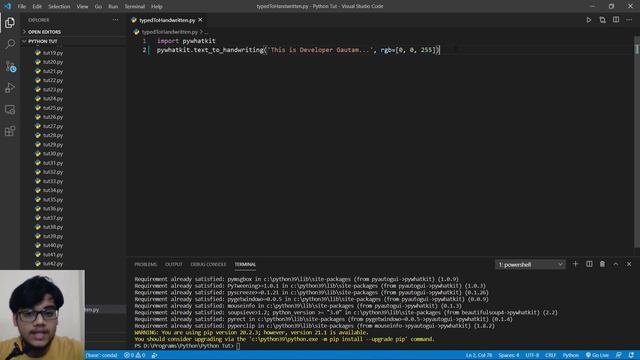Open tut37.py in the explorer
The image size is (640, 360).
(53, 218)
